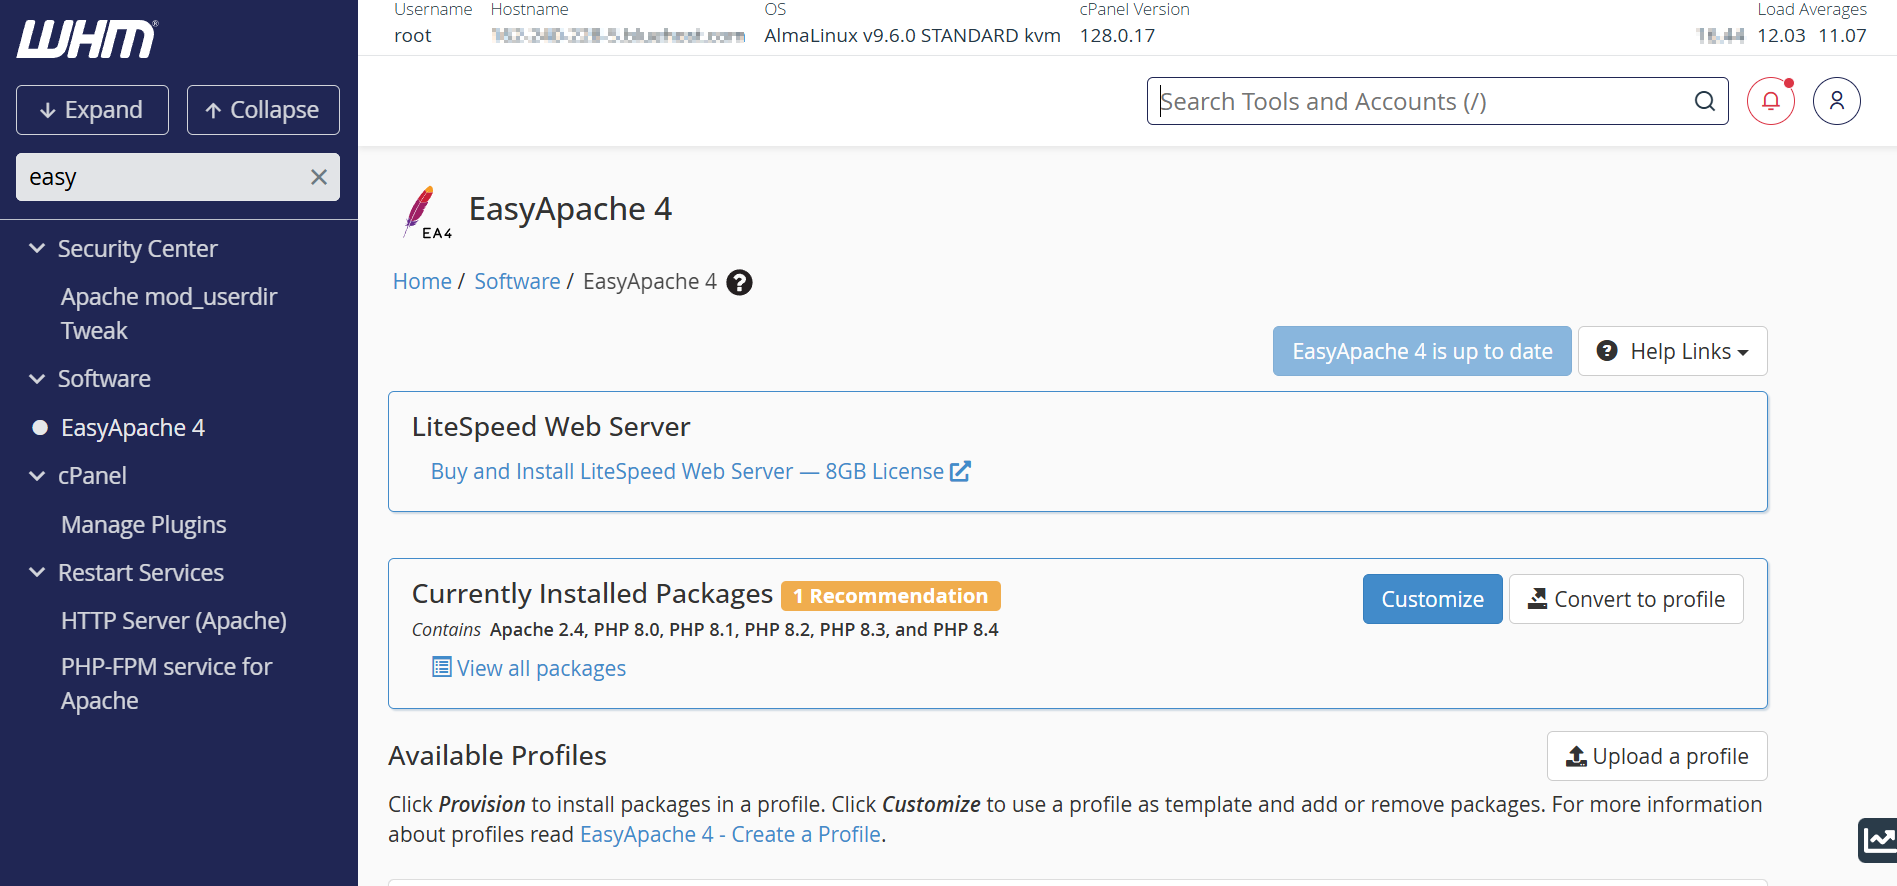
Task: Open the server statistics chart icon
Action: pyautogui.click(x=1878, y=840)
